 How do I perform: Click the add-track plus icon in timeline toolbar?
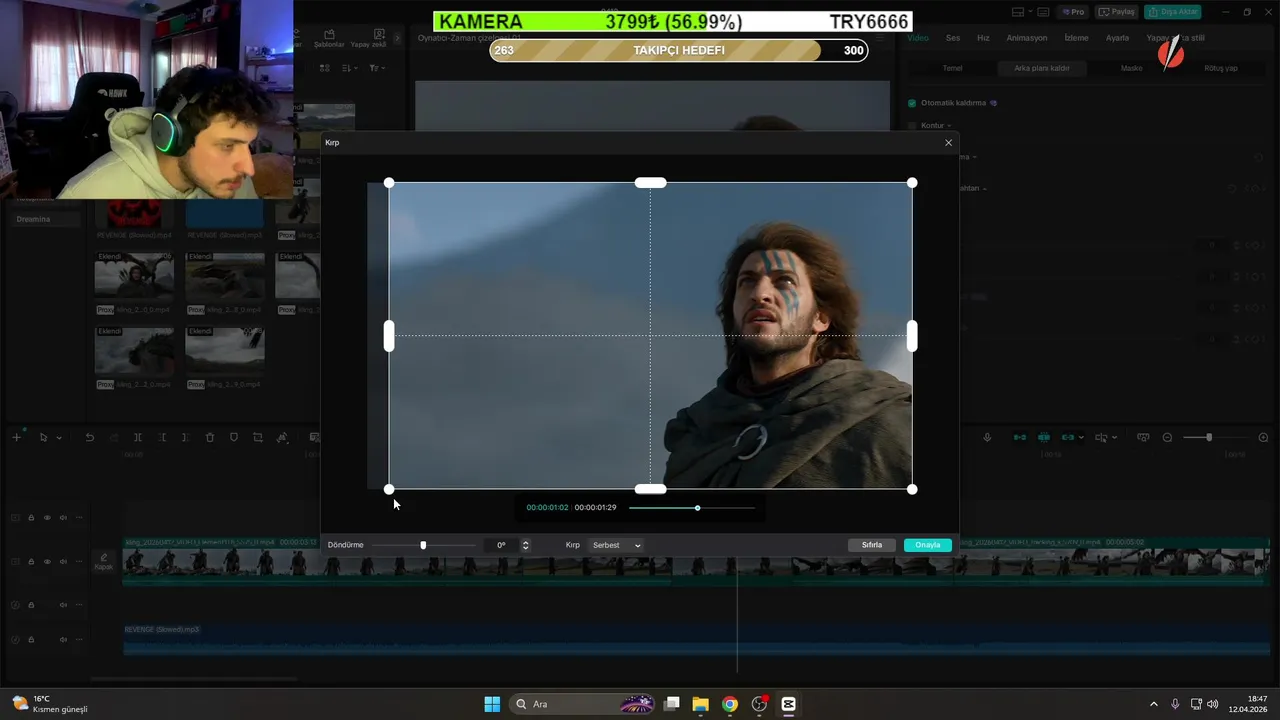(16, 437)
